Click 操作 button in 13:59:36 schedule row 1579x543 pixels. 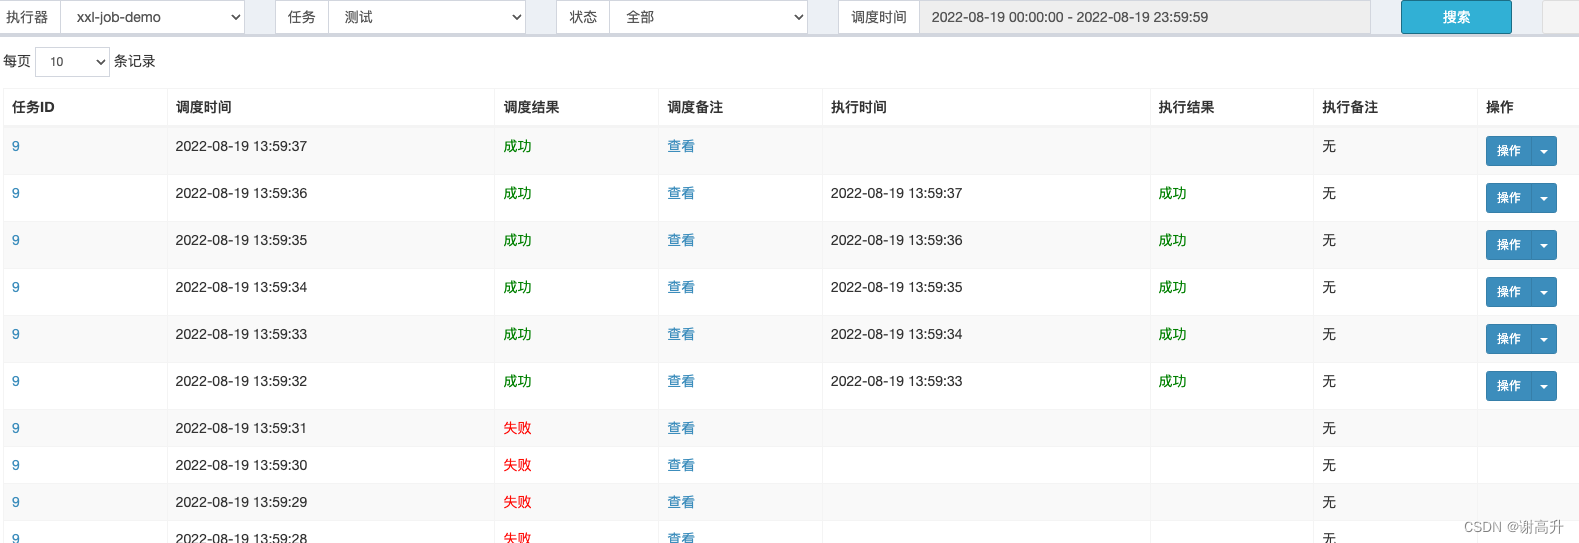[1509, 198]
